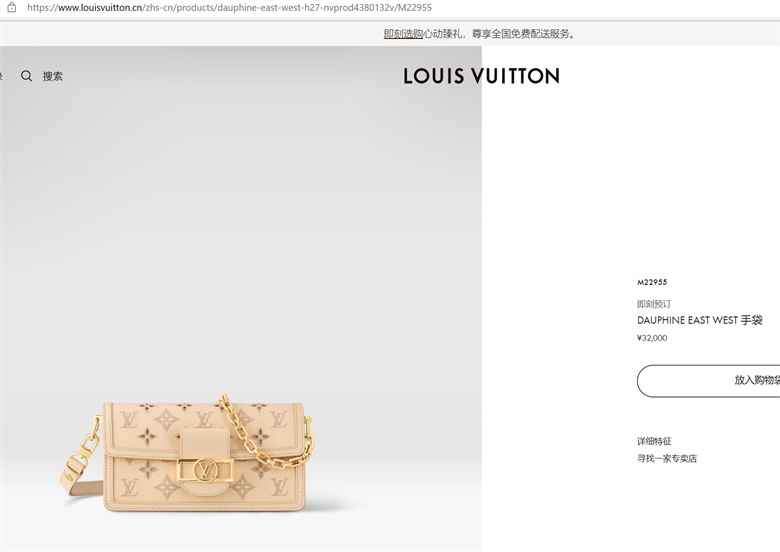Image resolution: width=780 pixels, height=552 pixels.
Task: Click the search magnifier icon
Action: tap(26, 76)
